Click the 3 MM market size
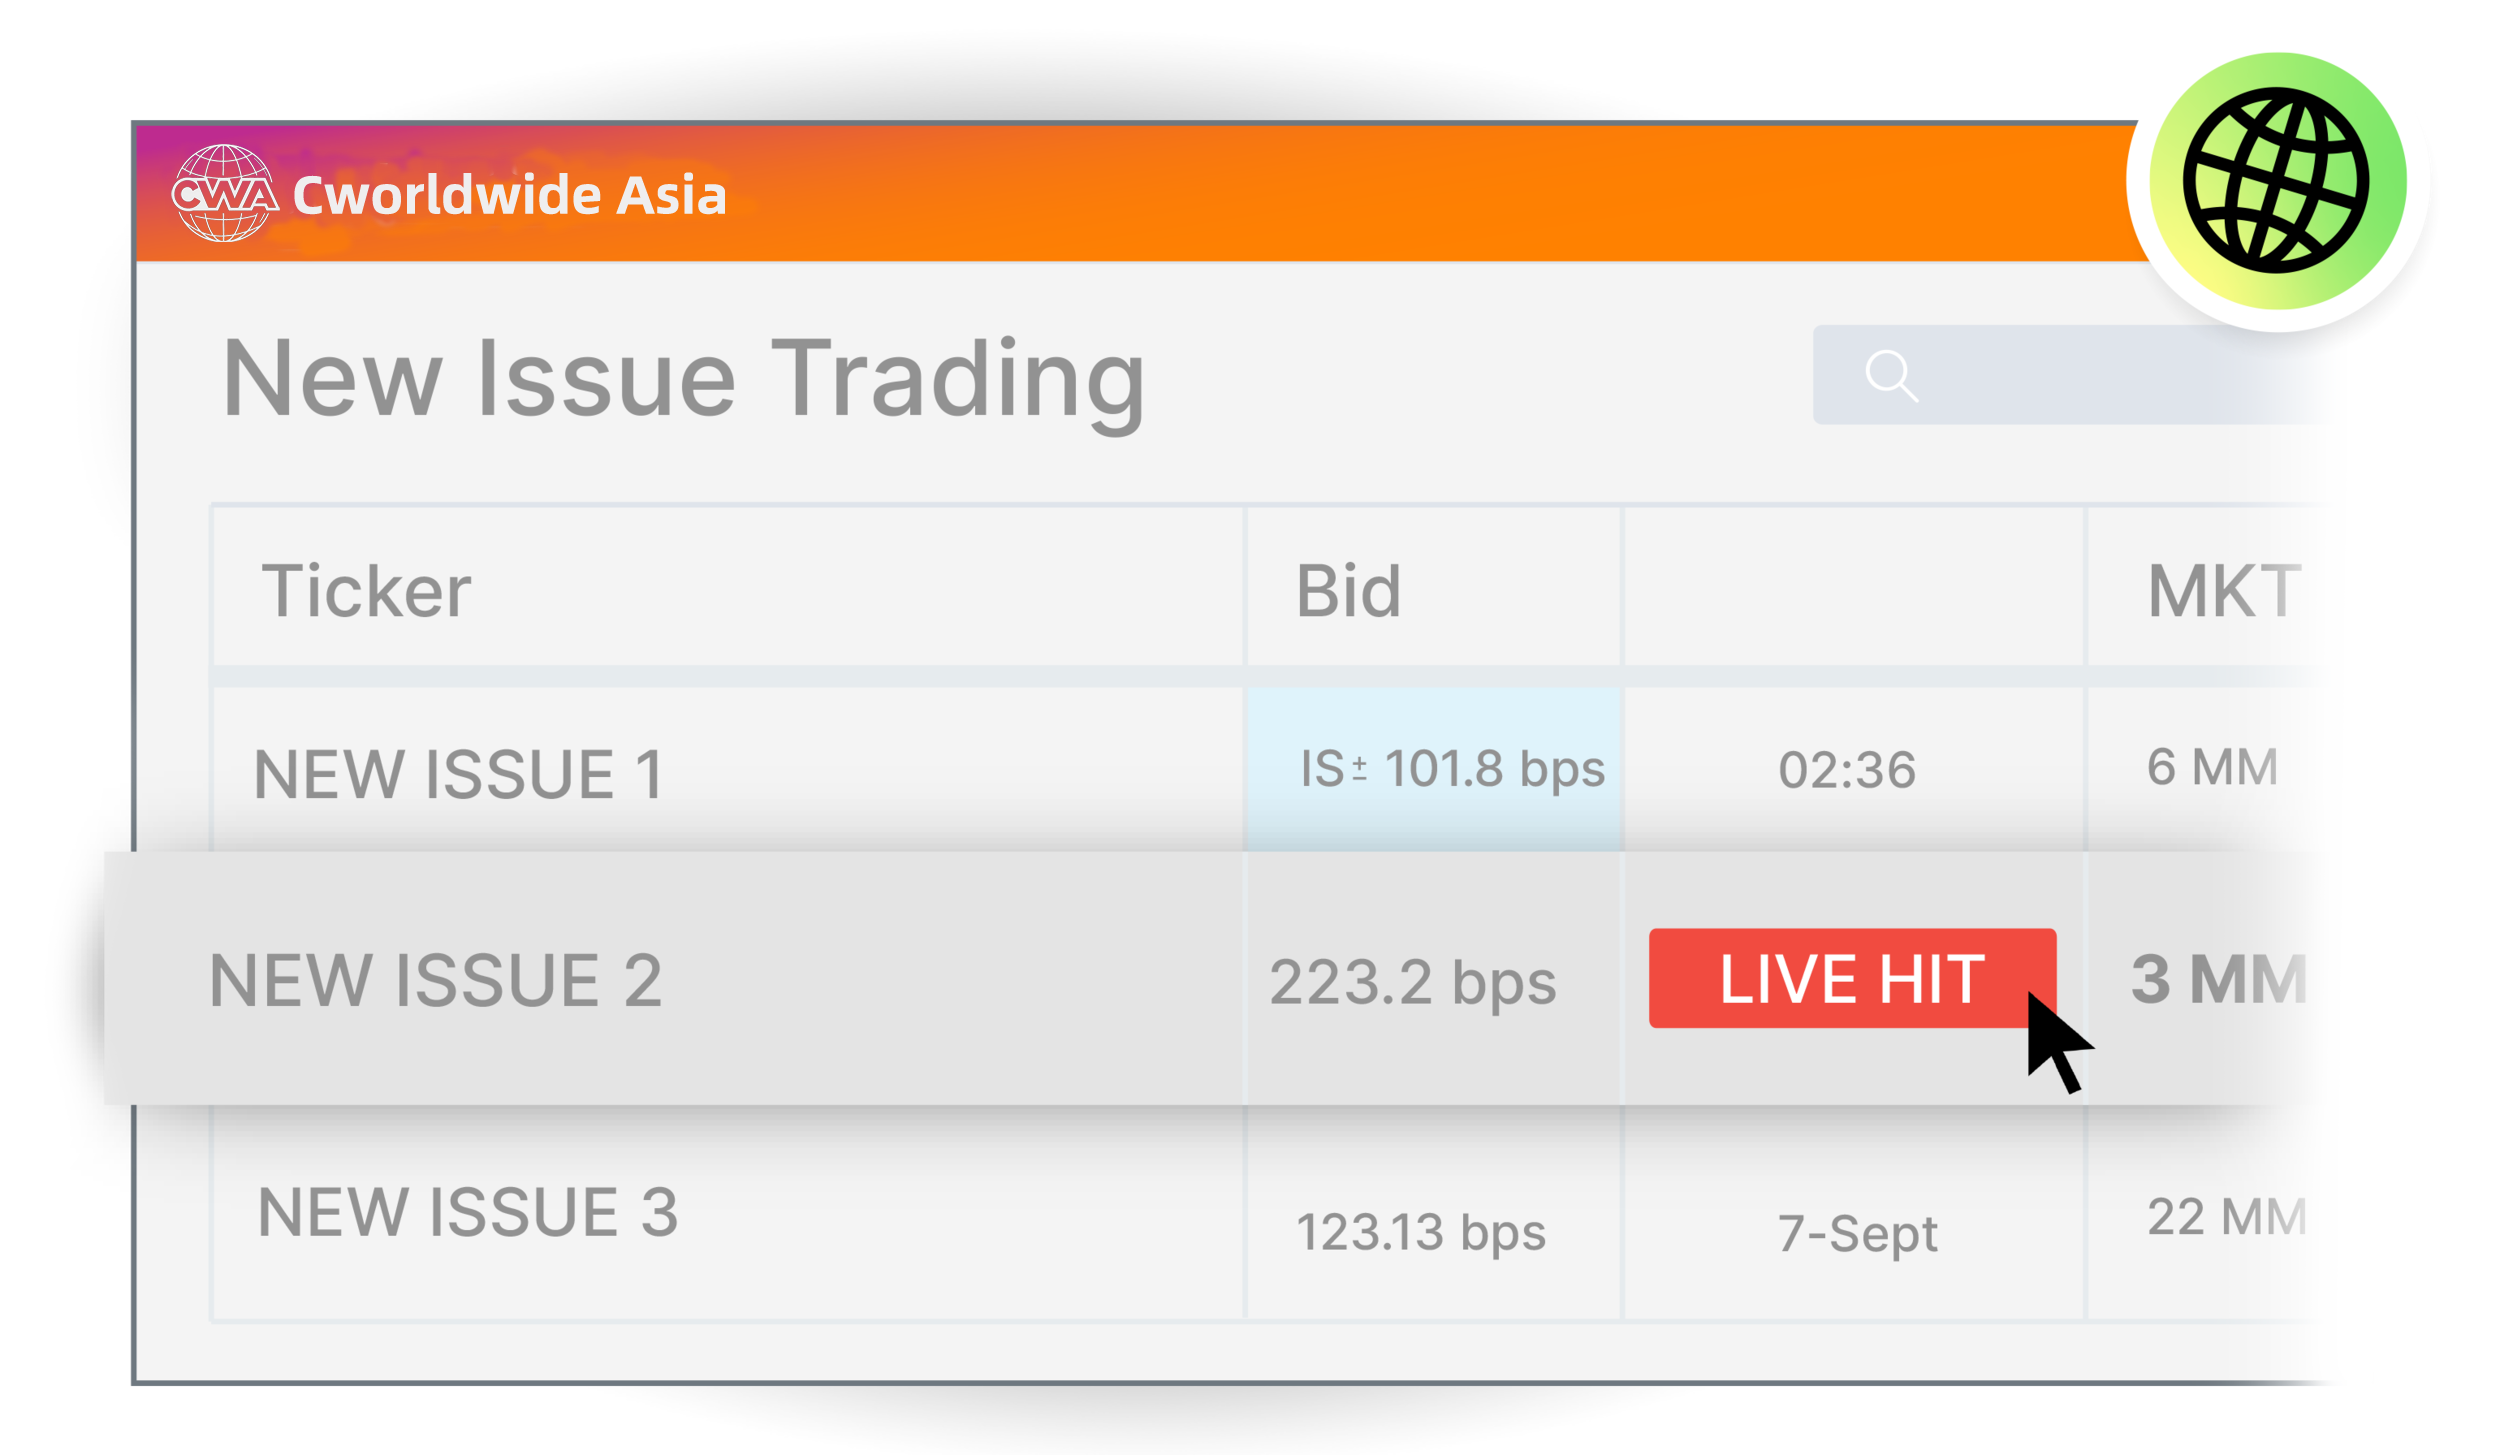 click(2218, 978)
